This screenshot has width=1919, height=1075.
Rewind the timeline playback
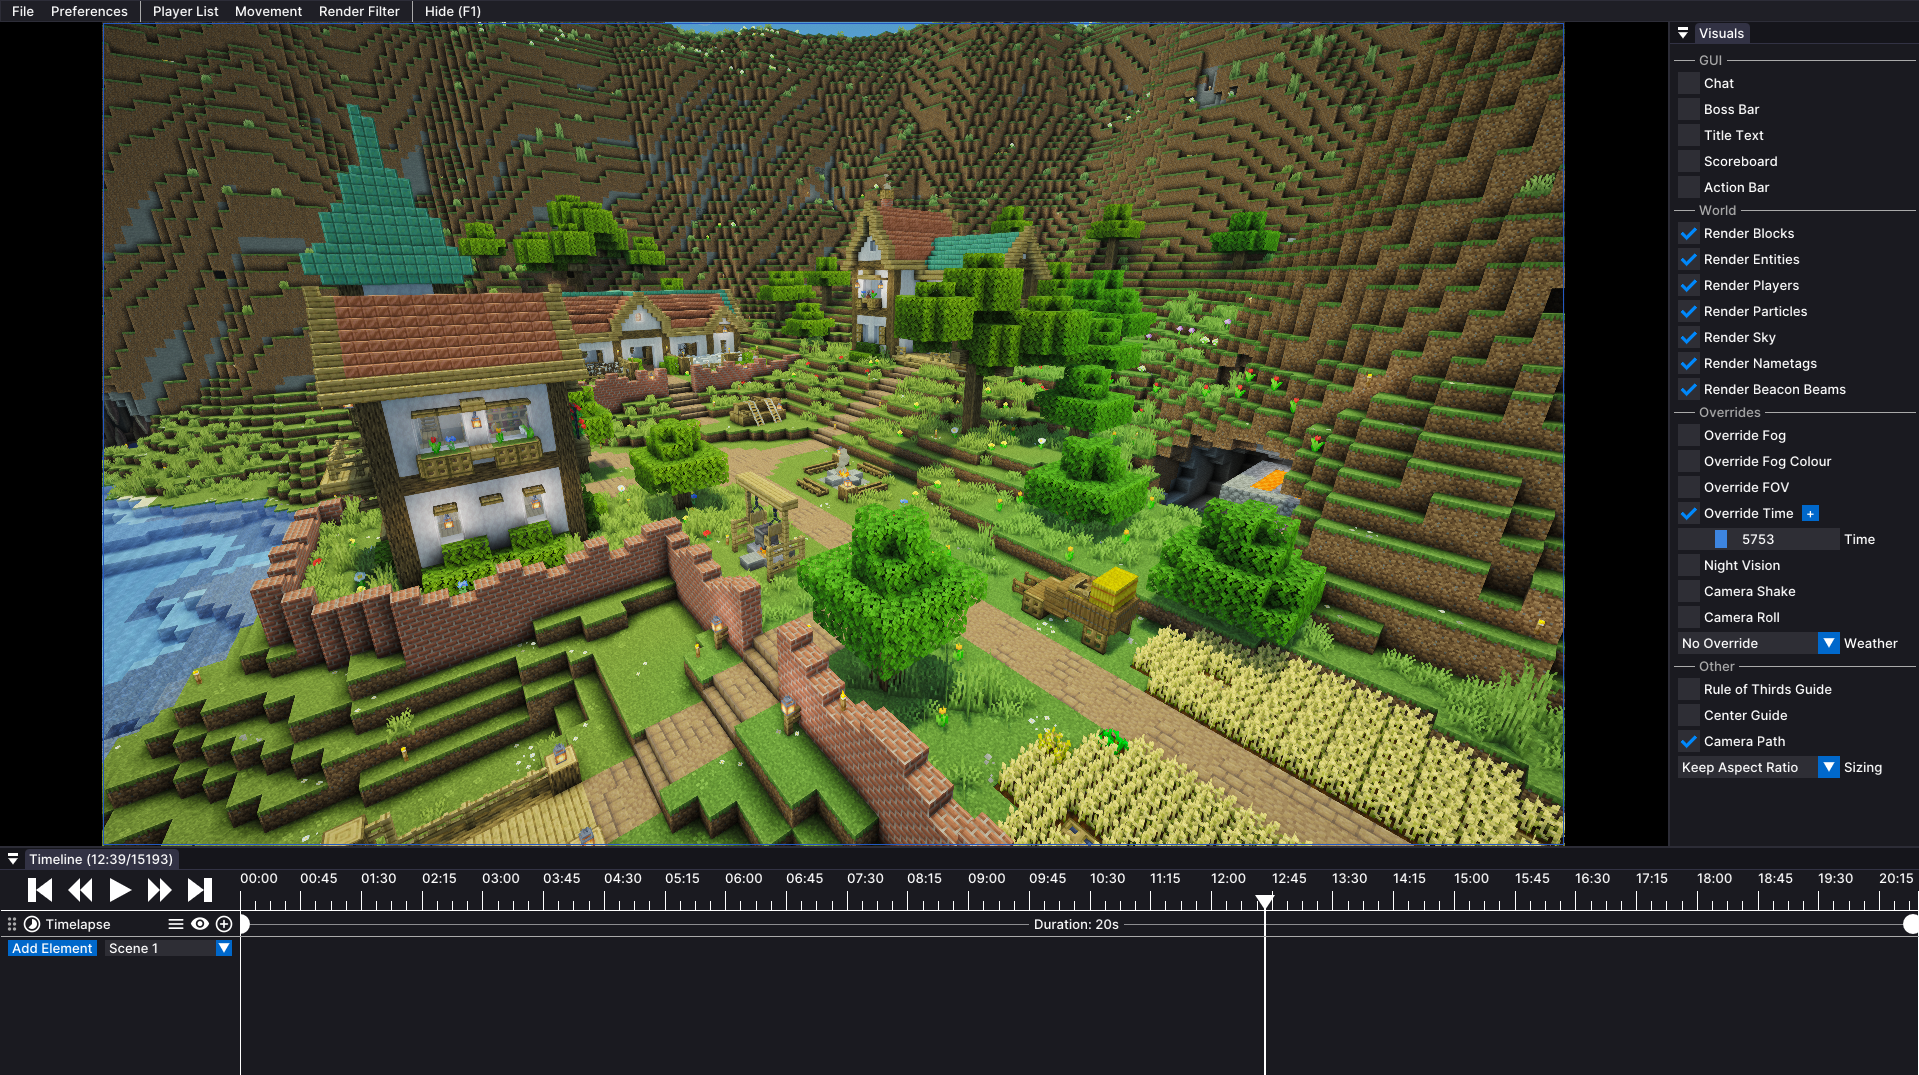[x=80, y=890]
